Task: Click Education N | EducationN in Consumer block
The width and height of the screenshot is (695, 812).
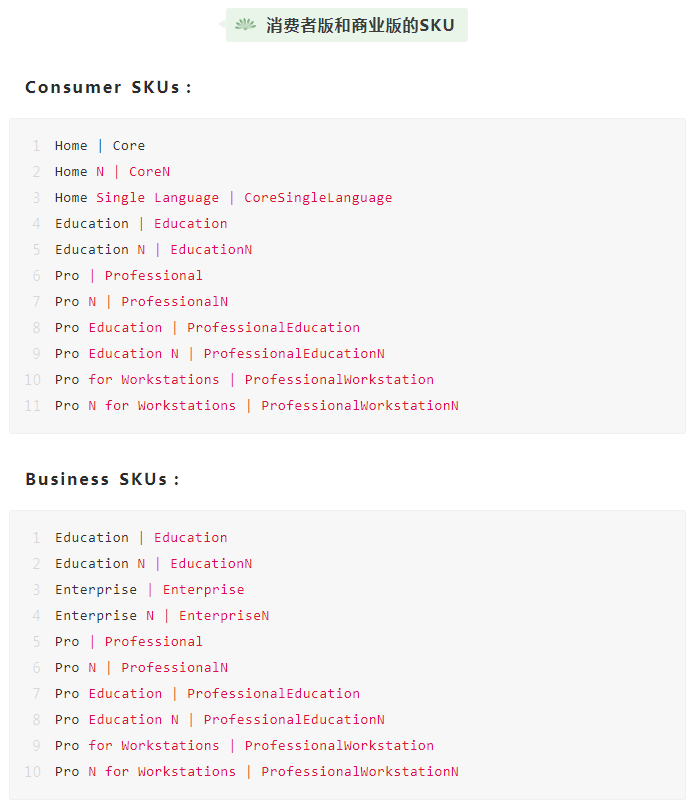Action: tap(153, 249)
